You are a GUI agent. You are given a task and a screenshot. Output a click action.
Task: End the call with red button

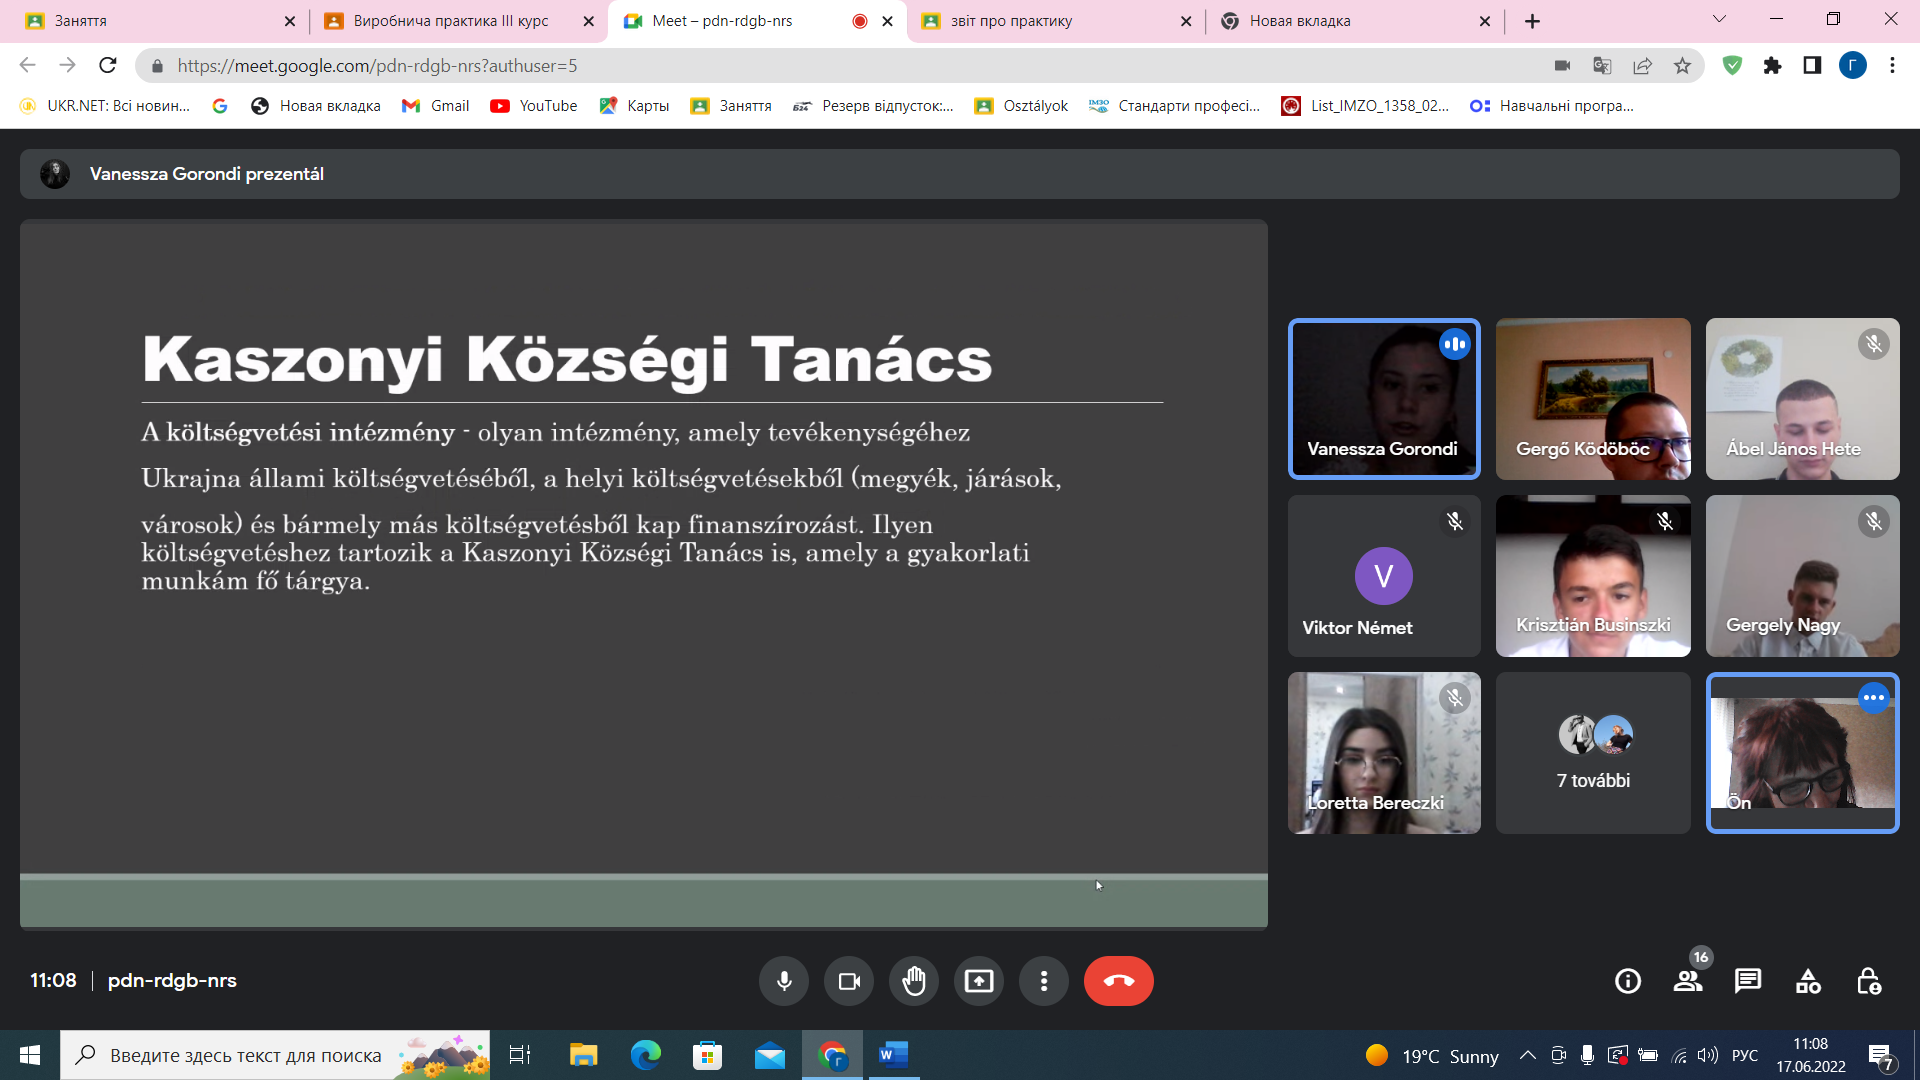coord(1118,981)
